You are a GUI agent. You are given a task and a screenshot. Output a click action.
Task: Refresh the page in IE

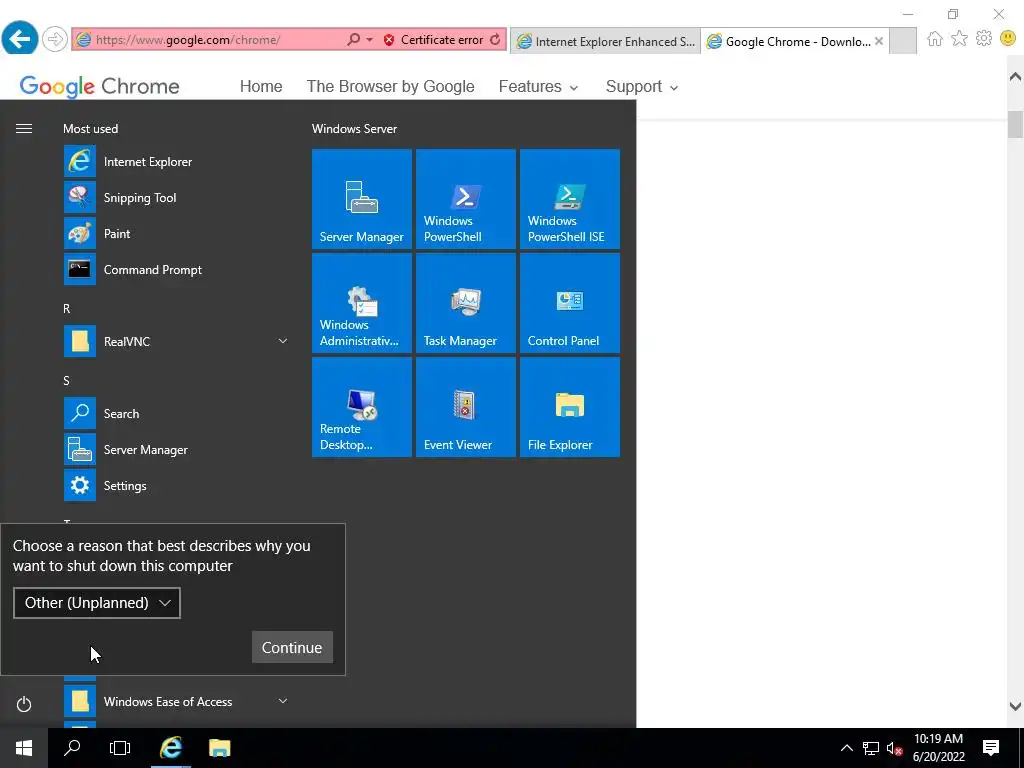click(x=495, y=40)
